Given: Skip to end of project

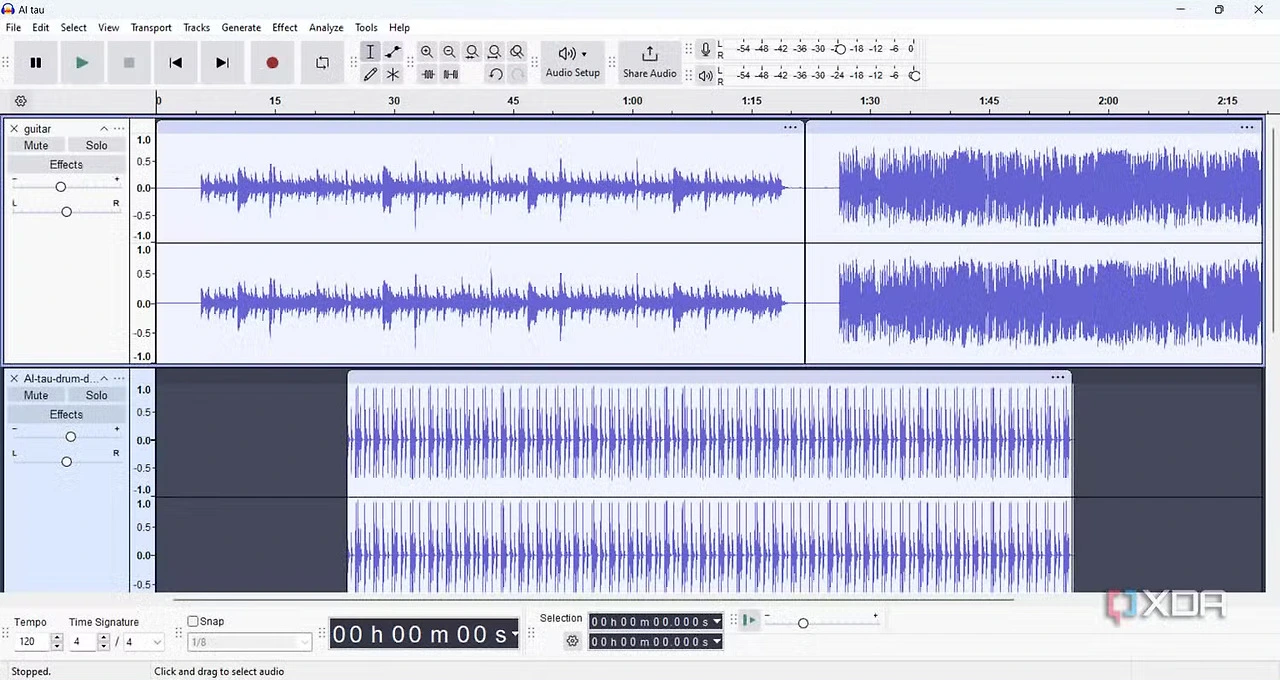Looking at the screenshot, I should 222,63.
